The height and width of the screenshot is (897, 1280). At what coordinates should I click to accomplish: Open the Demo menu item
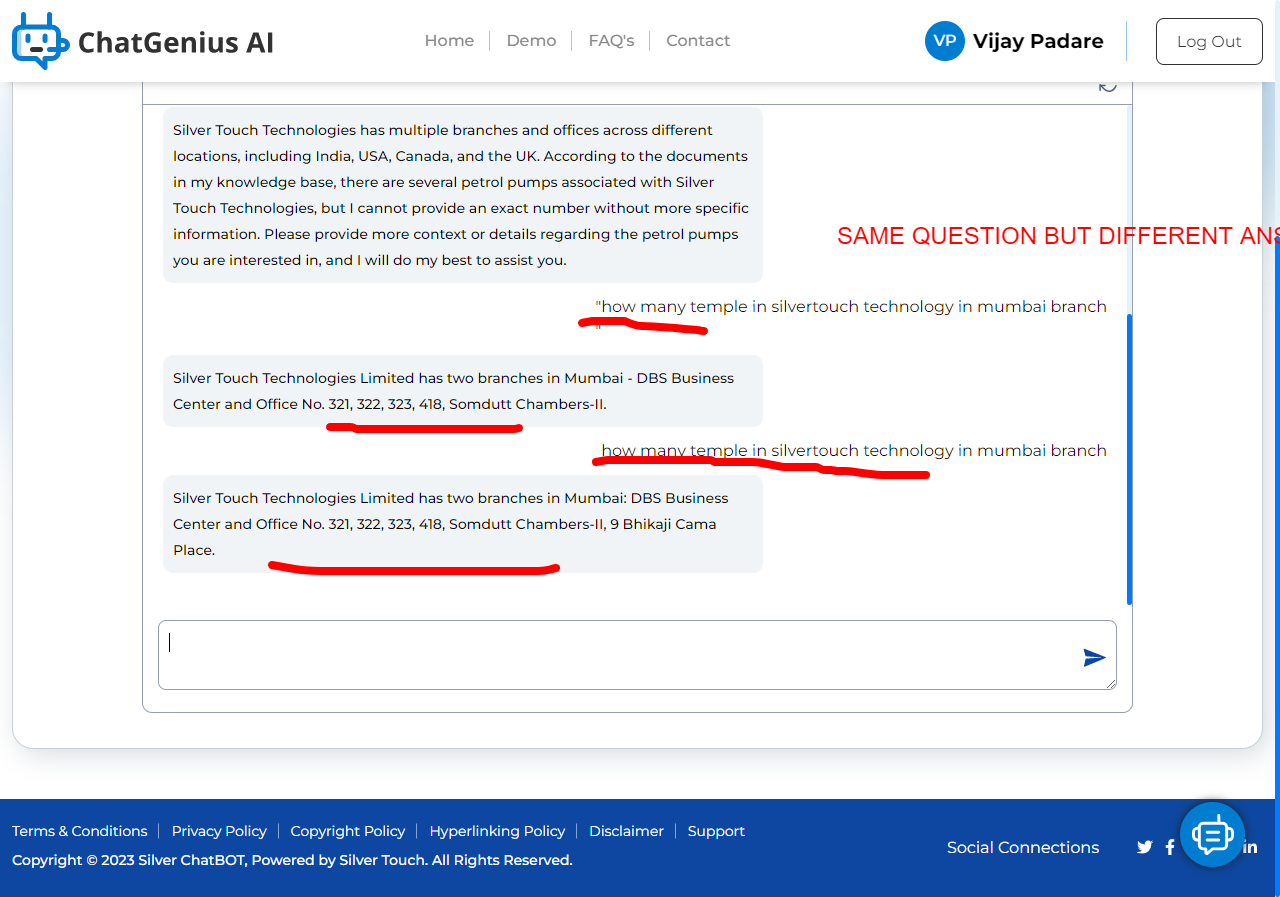[531, 41]
